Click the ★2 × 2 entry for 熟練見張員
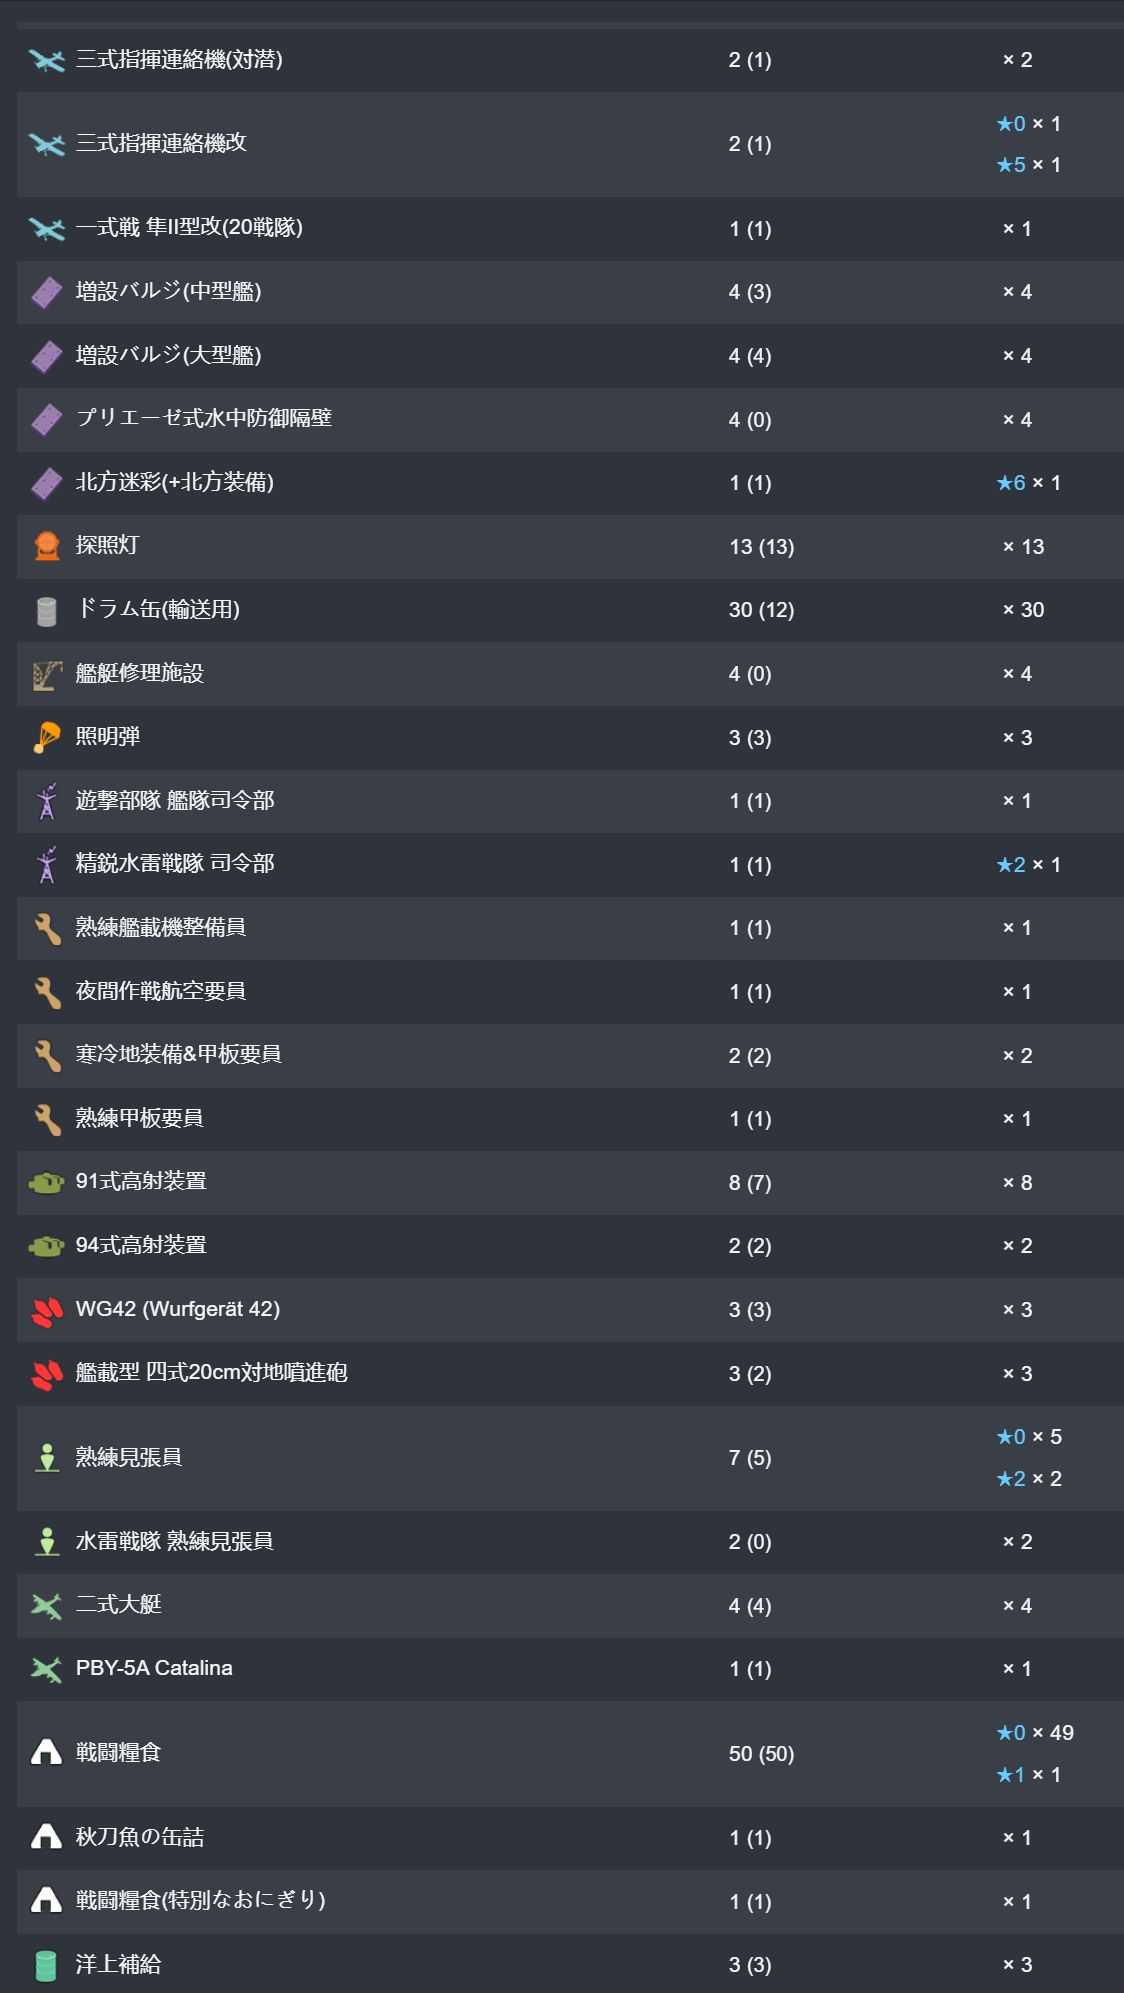Image resolution: width=1124 pixels, height=1993 pixels. tap(1028, 1479)
